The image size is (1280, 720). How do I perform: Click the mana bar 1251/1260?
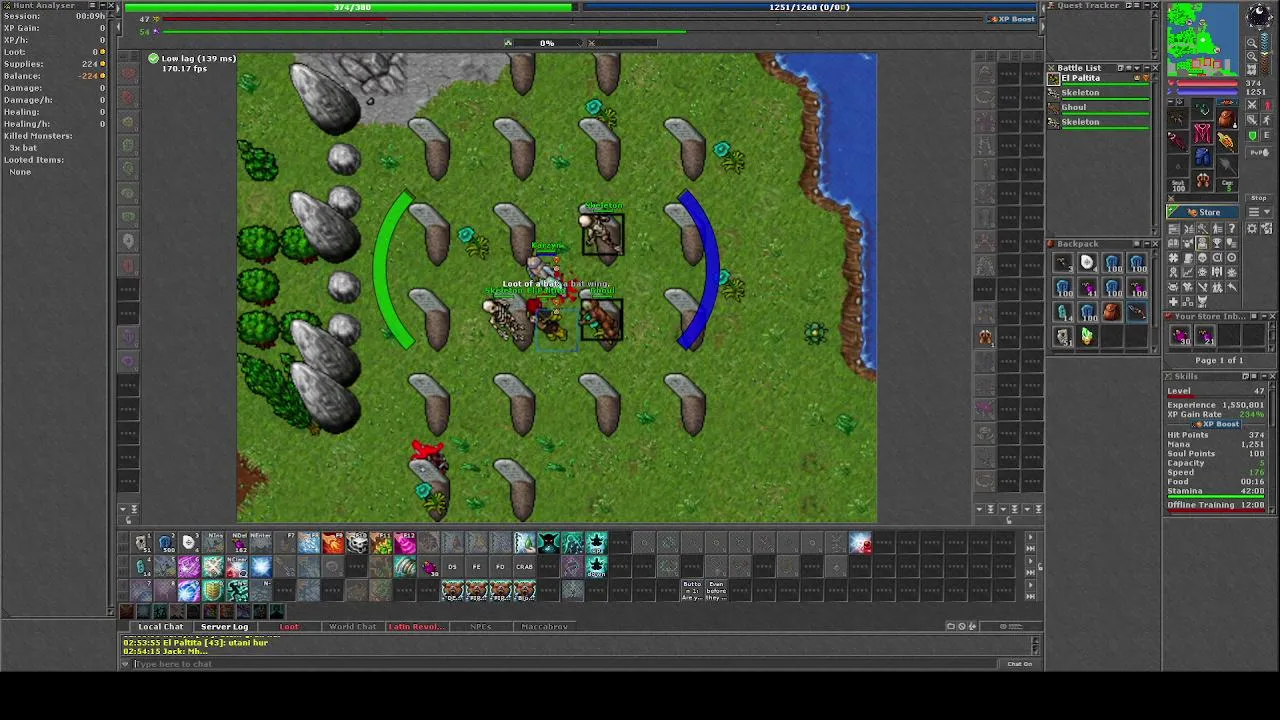tap(810, 7)
